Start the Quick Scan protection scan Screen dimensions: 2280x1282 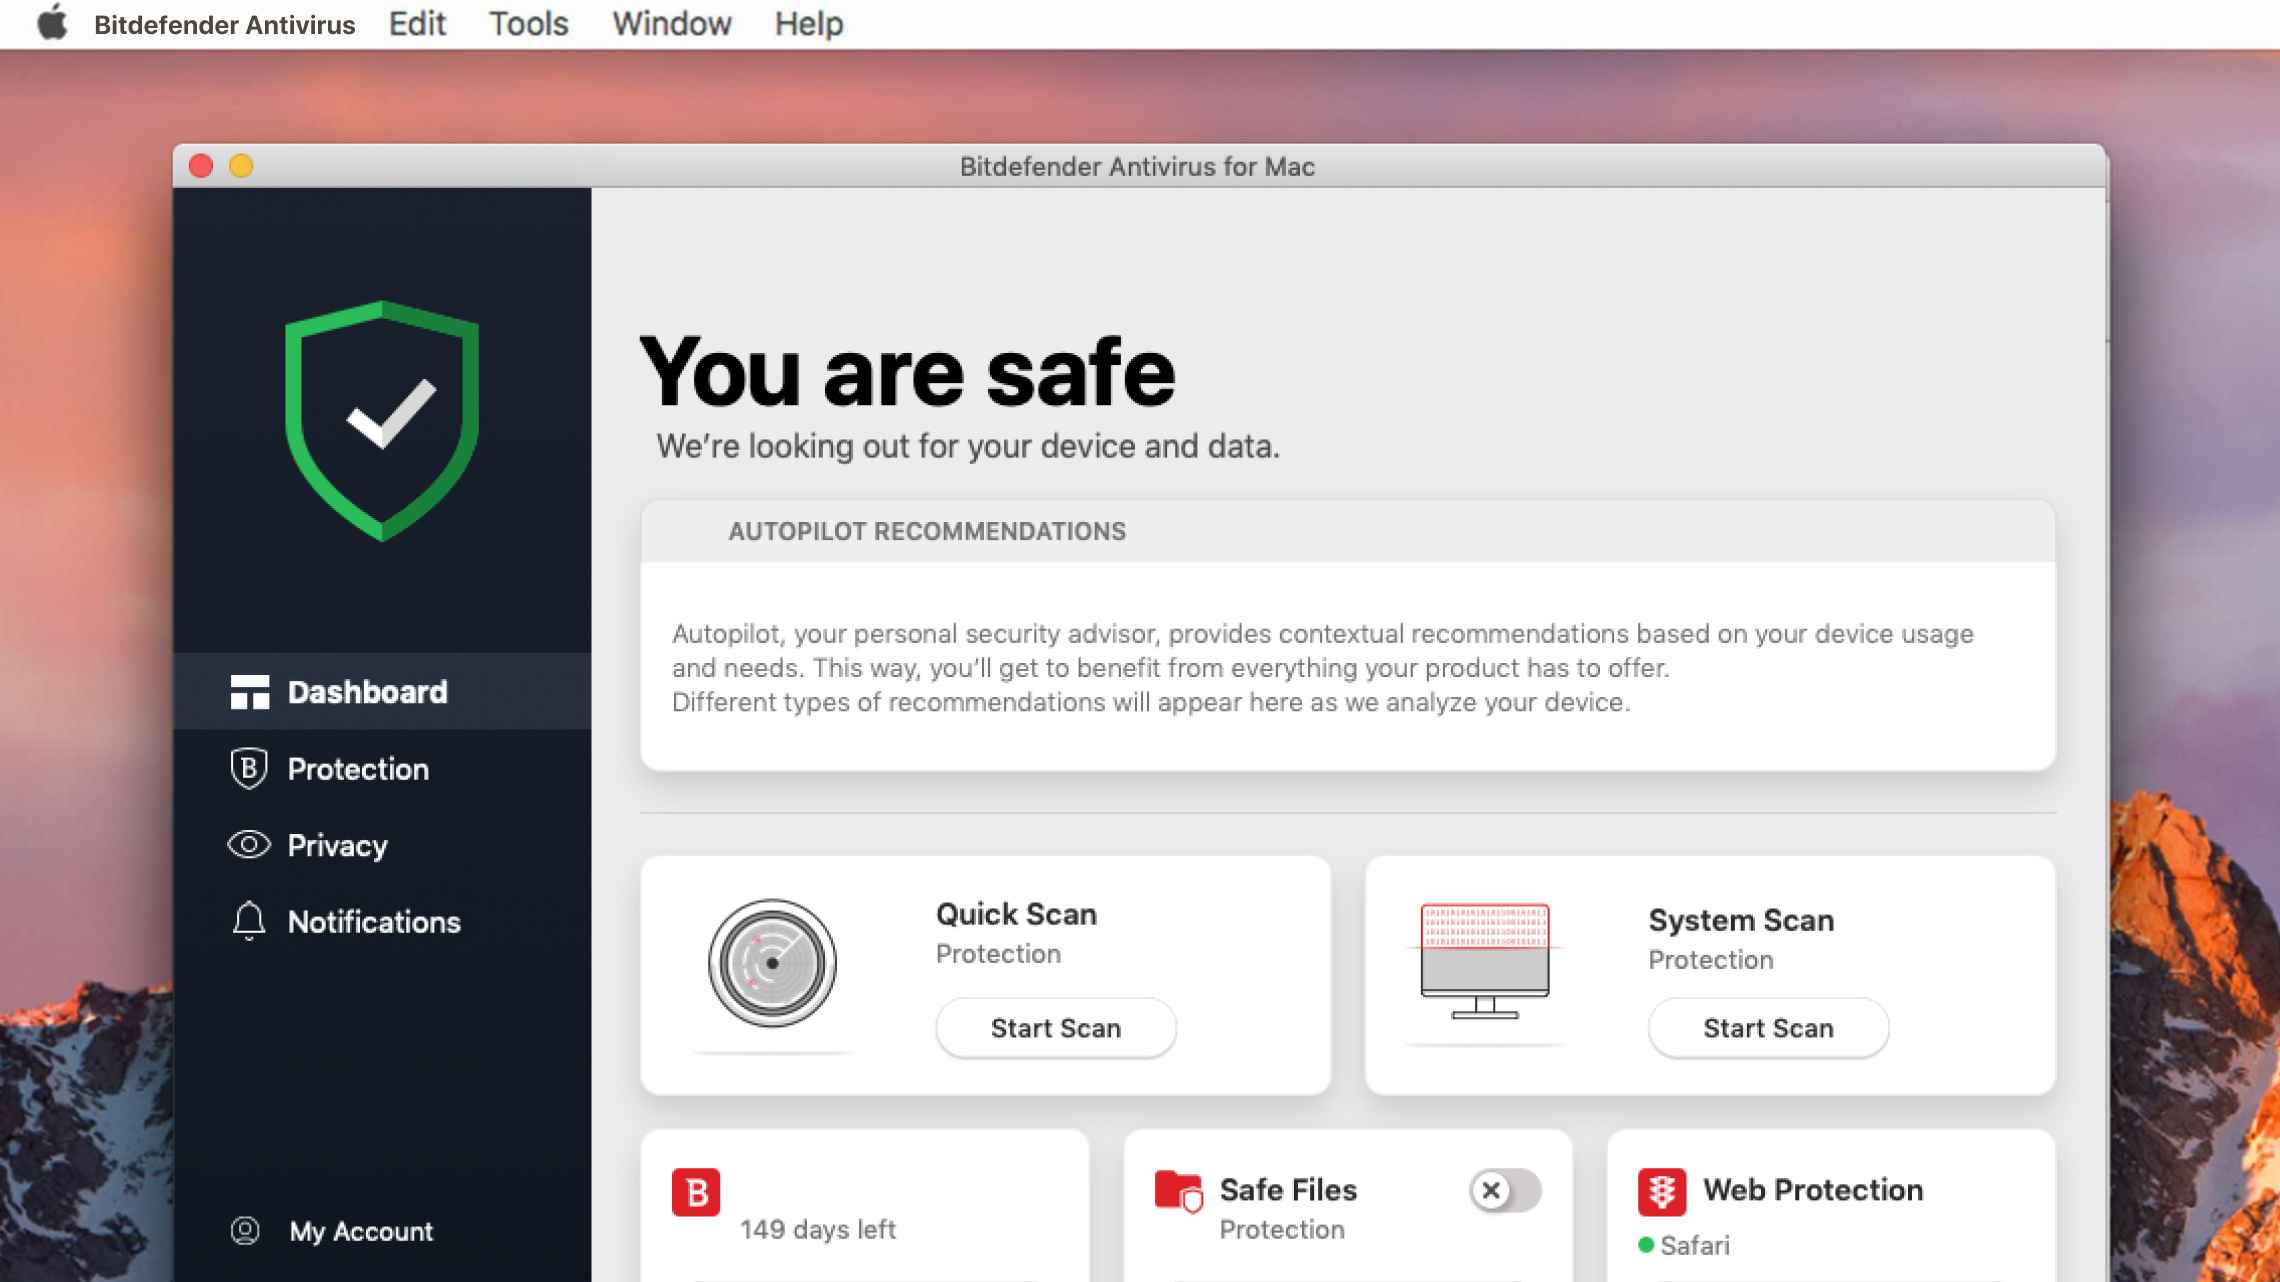pos(1055,1027)
